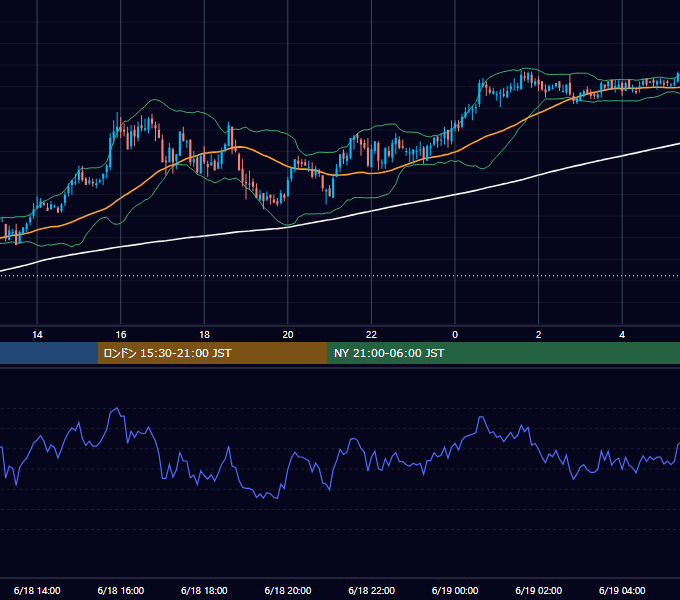Image resolution: width=680 pixels, height=600 pixels.
Task: Click the hour label 20 on time axis
Action: (288, 335)
